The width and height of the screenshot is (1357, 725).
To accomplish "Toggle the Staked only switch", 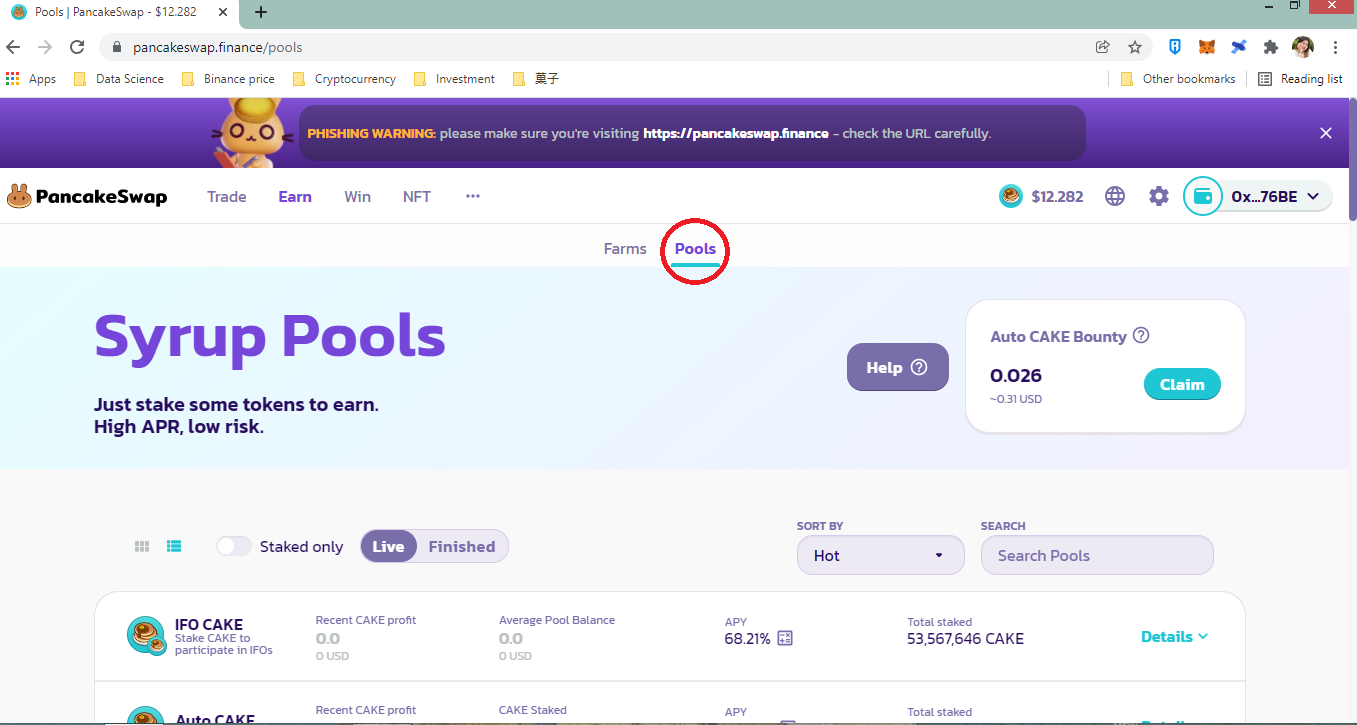I will pyautogui.click(x=234, y=546).
